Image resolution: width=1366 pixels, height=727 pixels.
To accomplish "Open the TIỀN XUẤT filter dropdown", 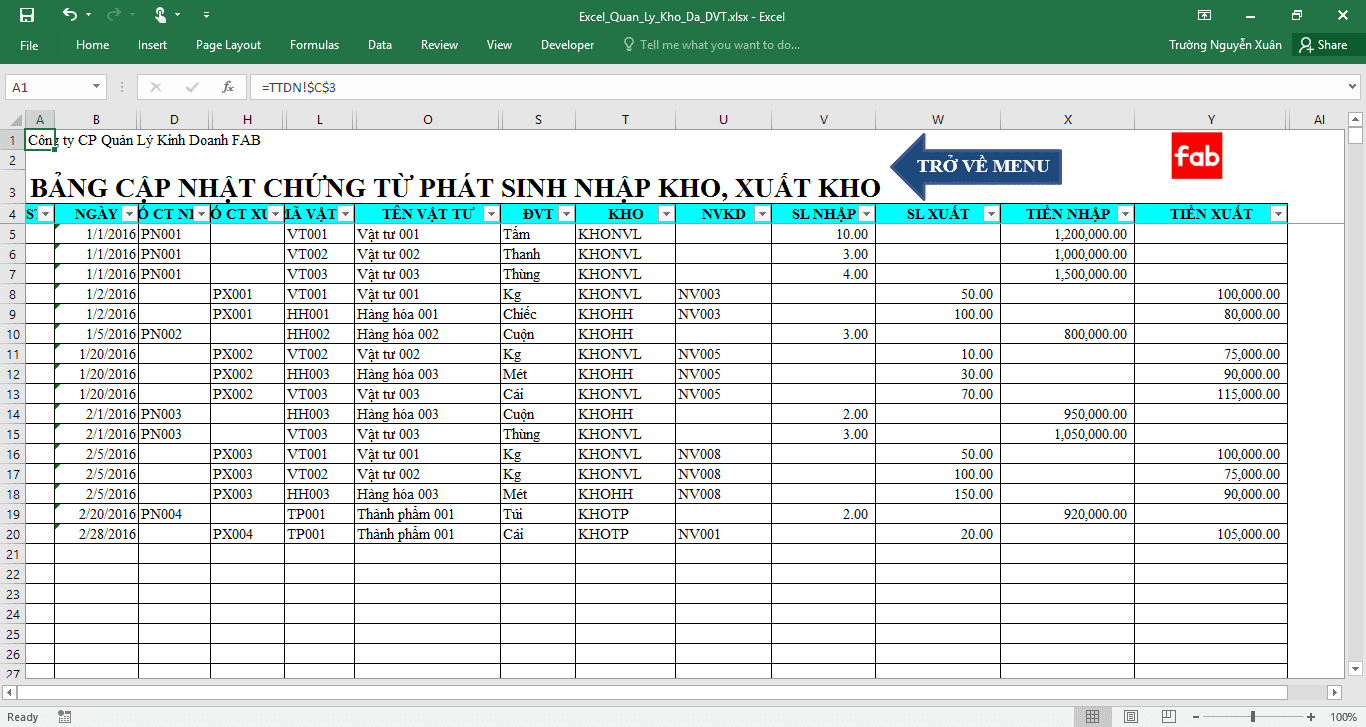I will click(x=1277, y=214).
